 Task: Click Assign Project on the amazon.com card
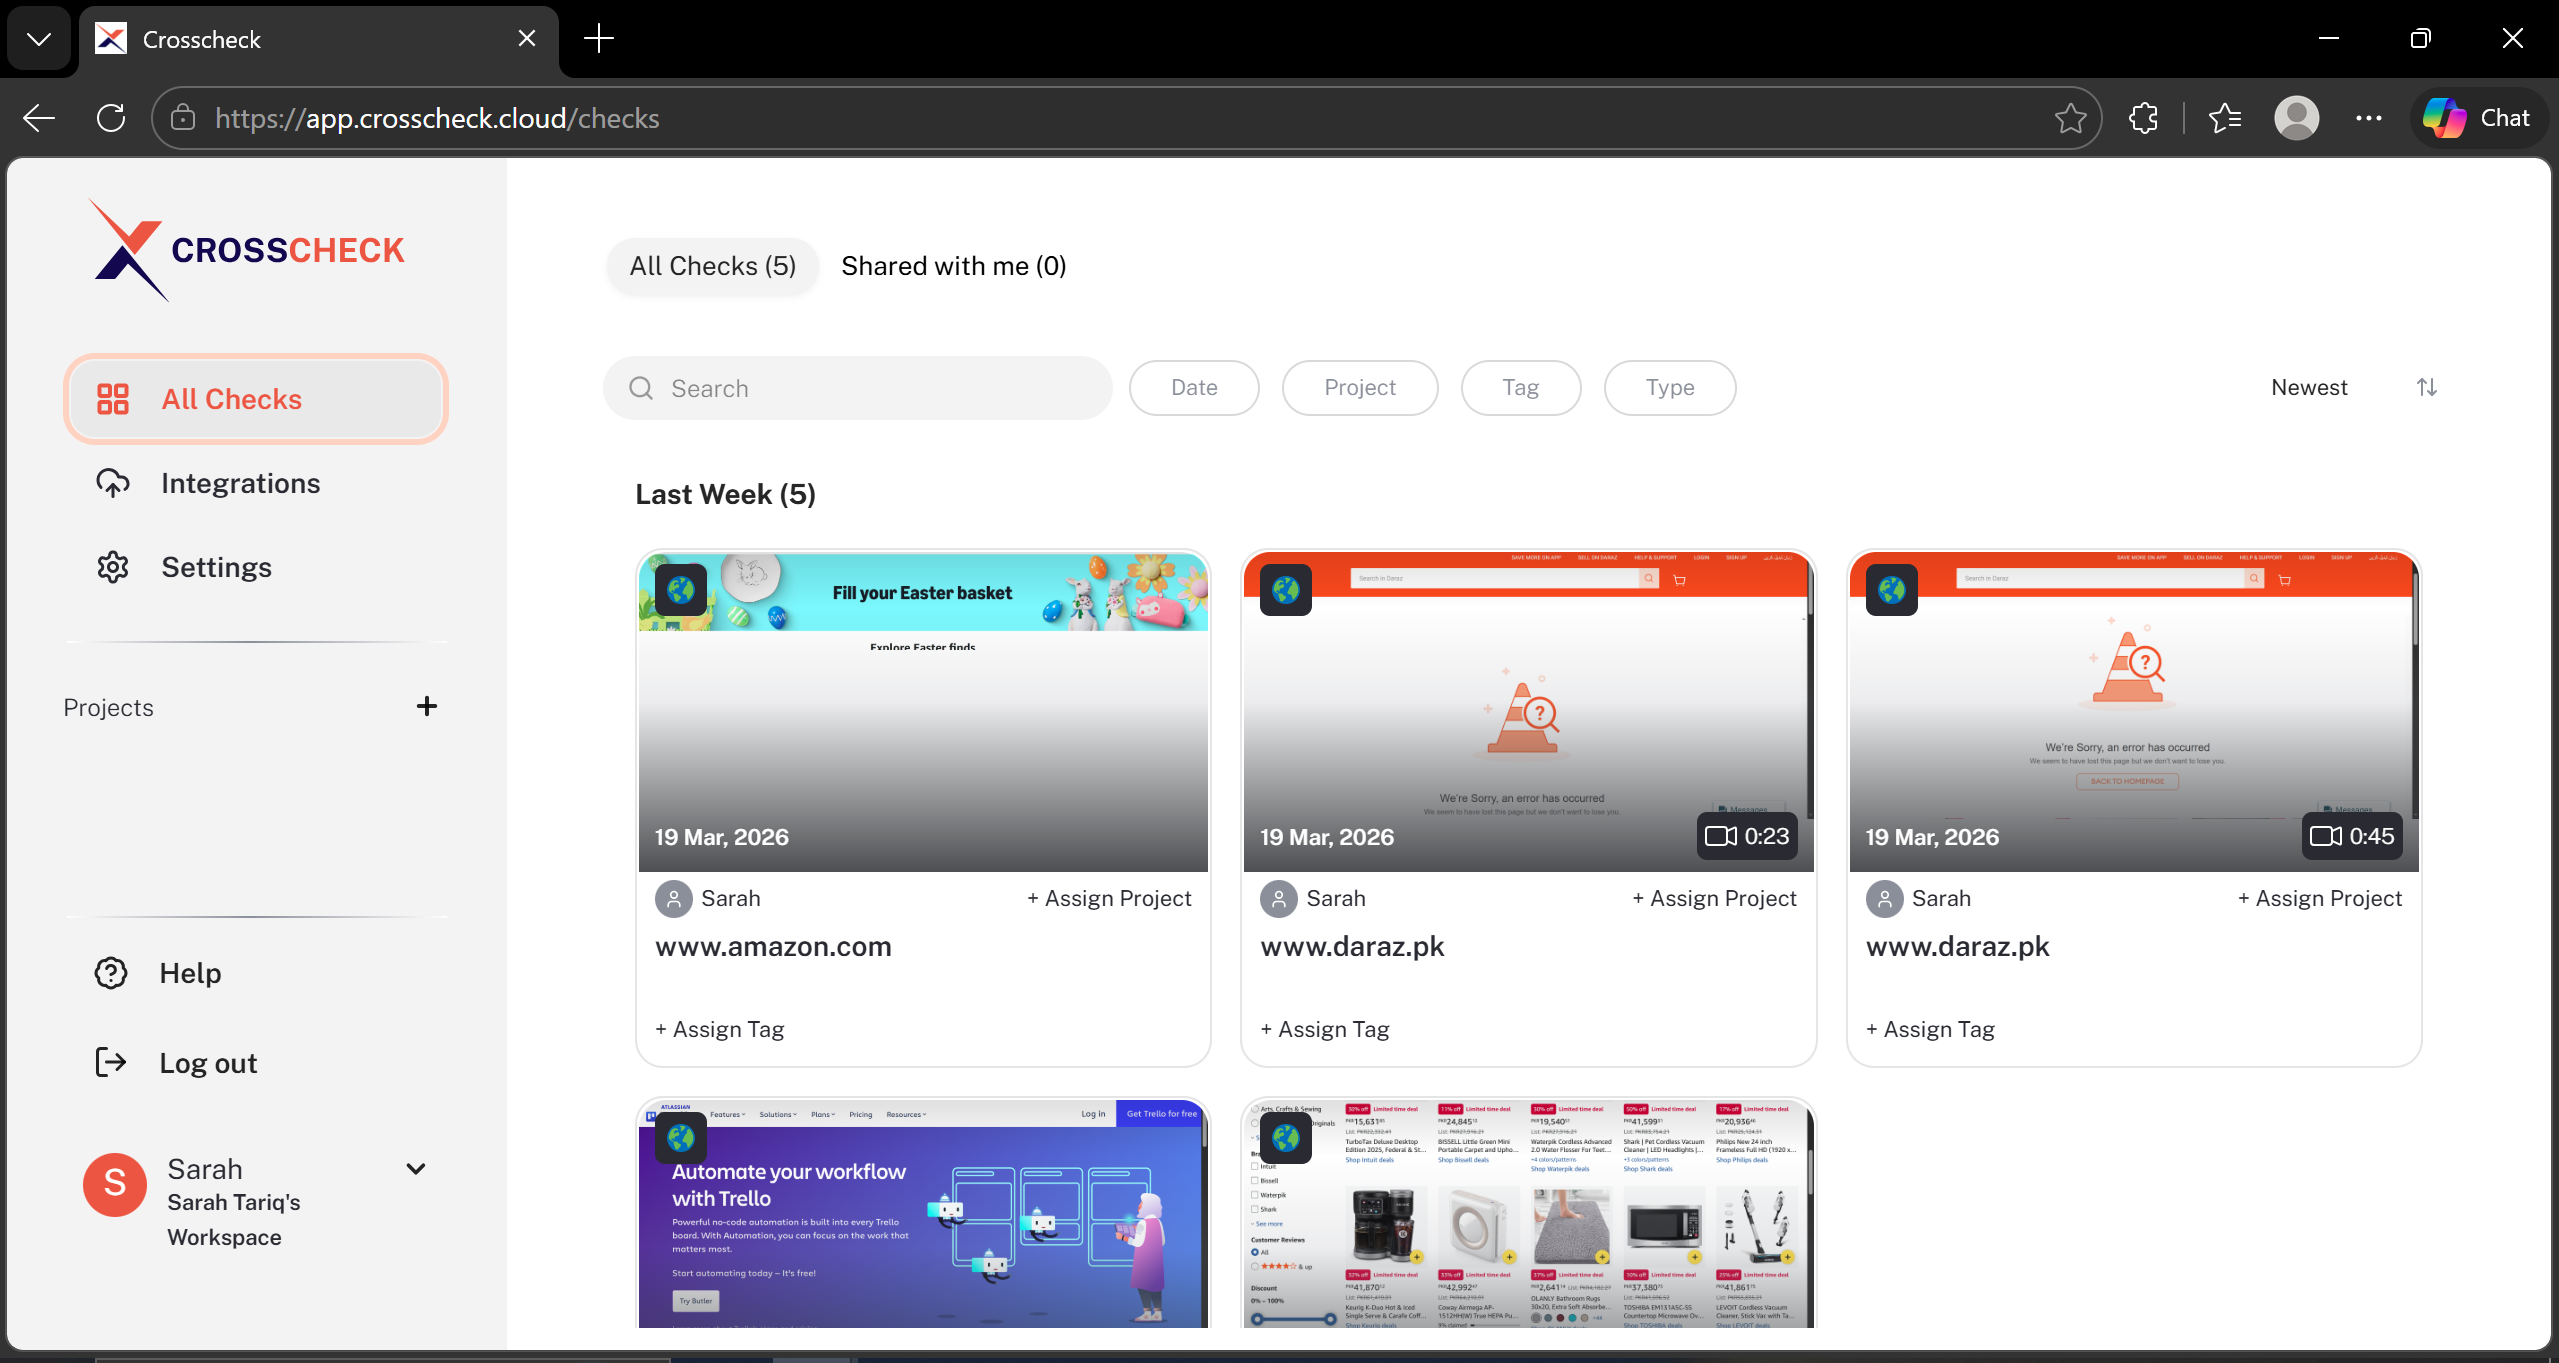click(x=1109, y=898)
